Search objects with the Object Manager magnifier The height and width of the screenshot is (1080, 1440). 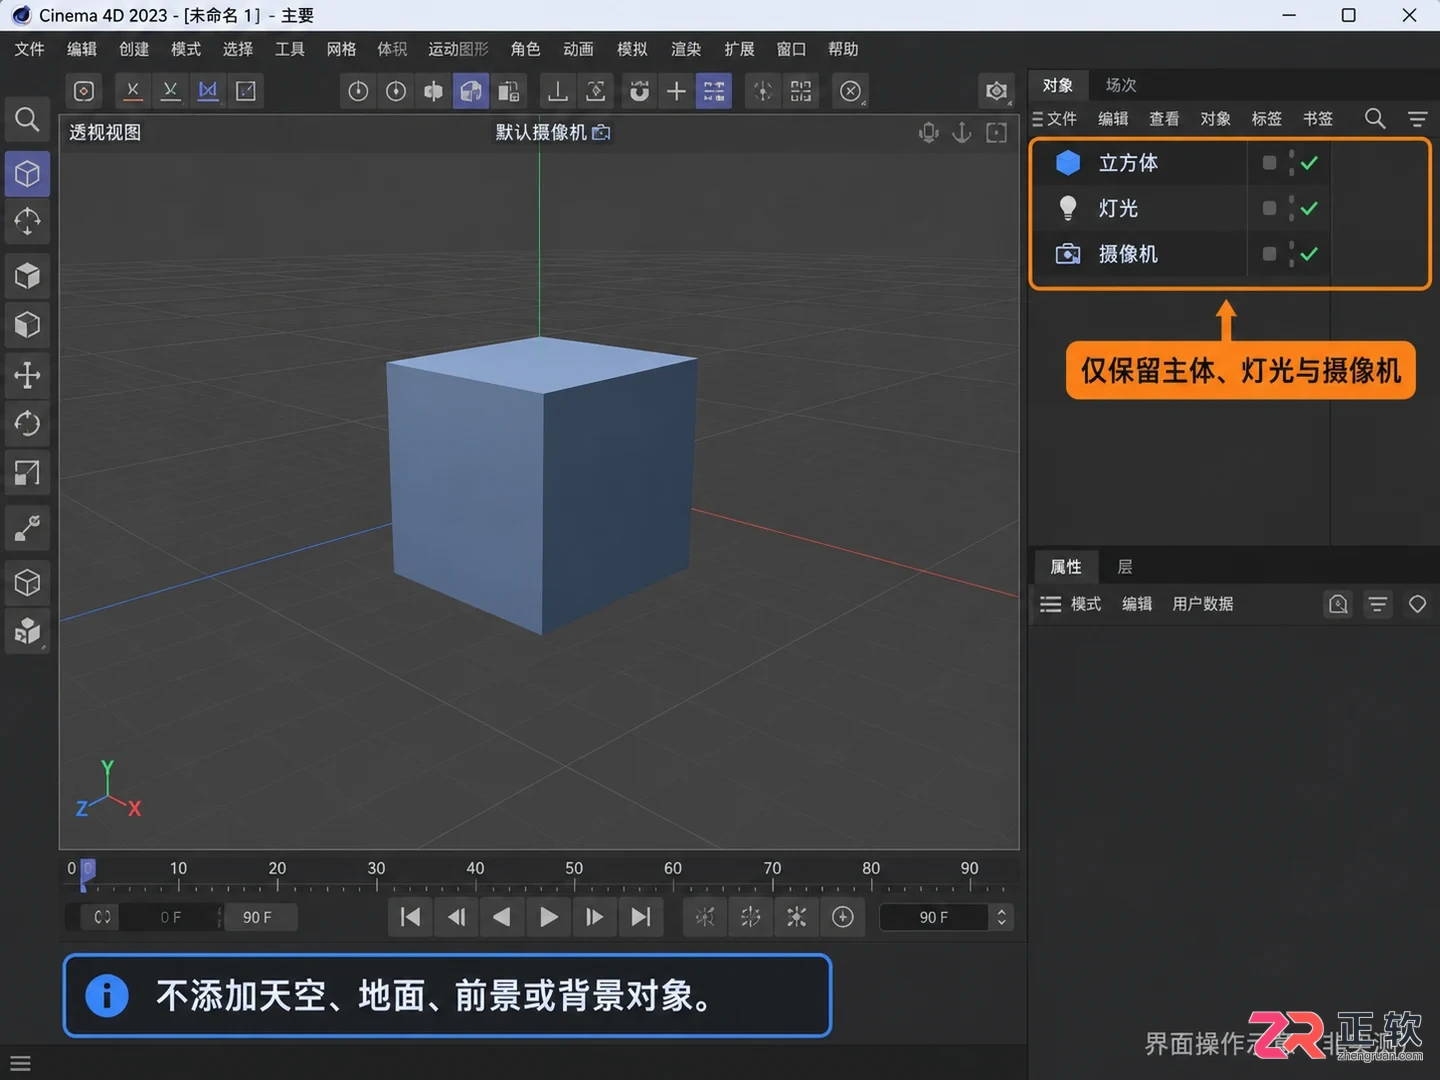tap(1375, 119)
